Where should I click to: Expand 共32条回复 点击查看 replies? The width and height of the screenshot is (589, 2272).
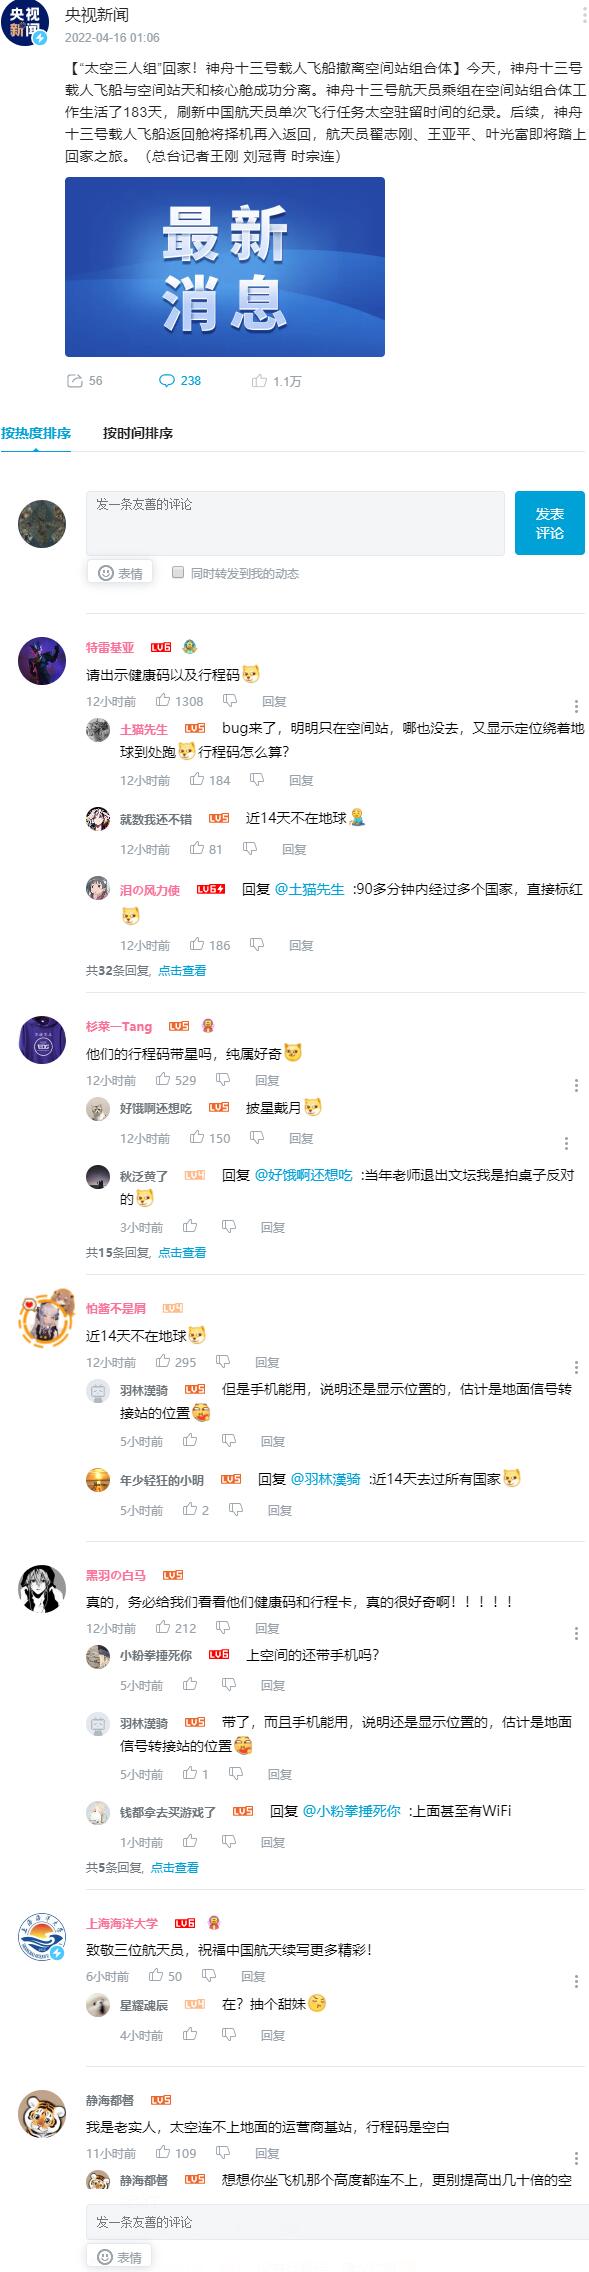[182, 970]
